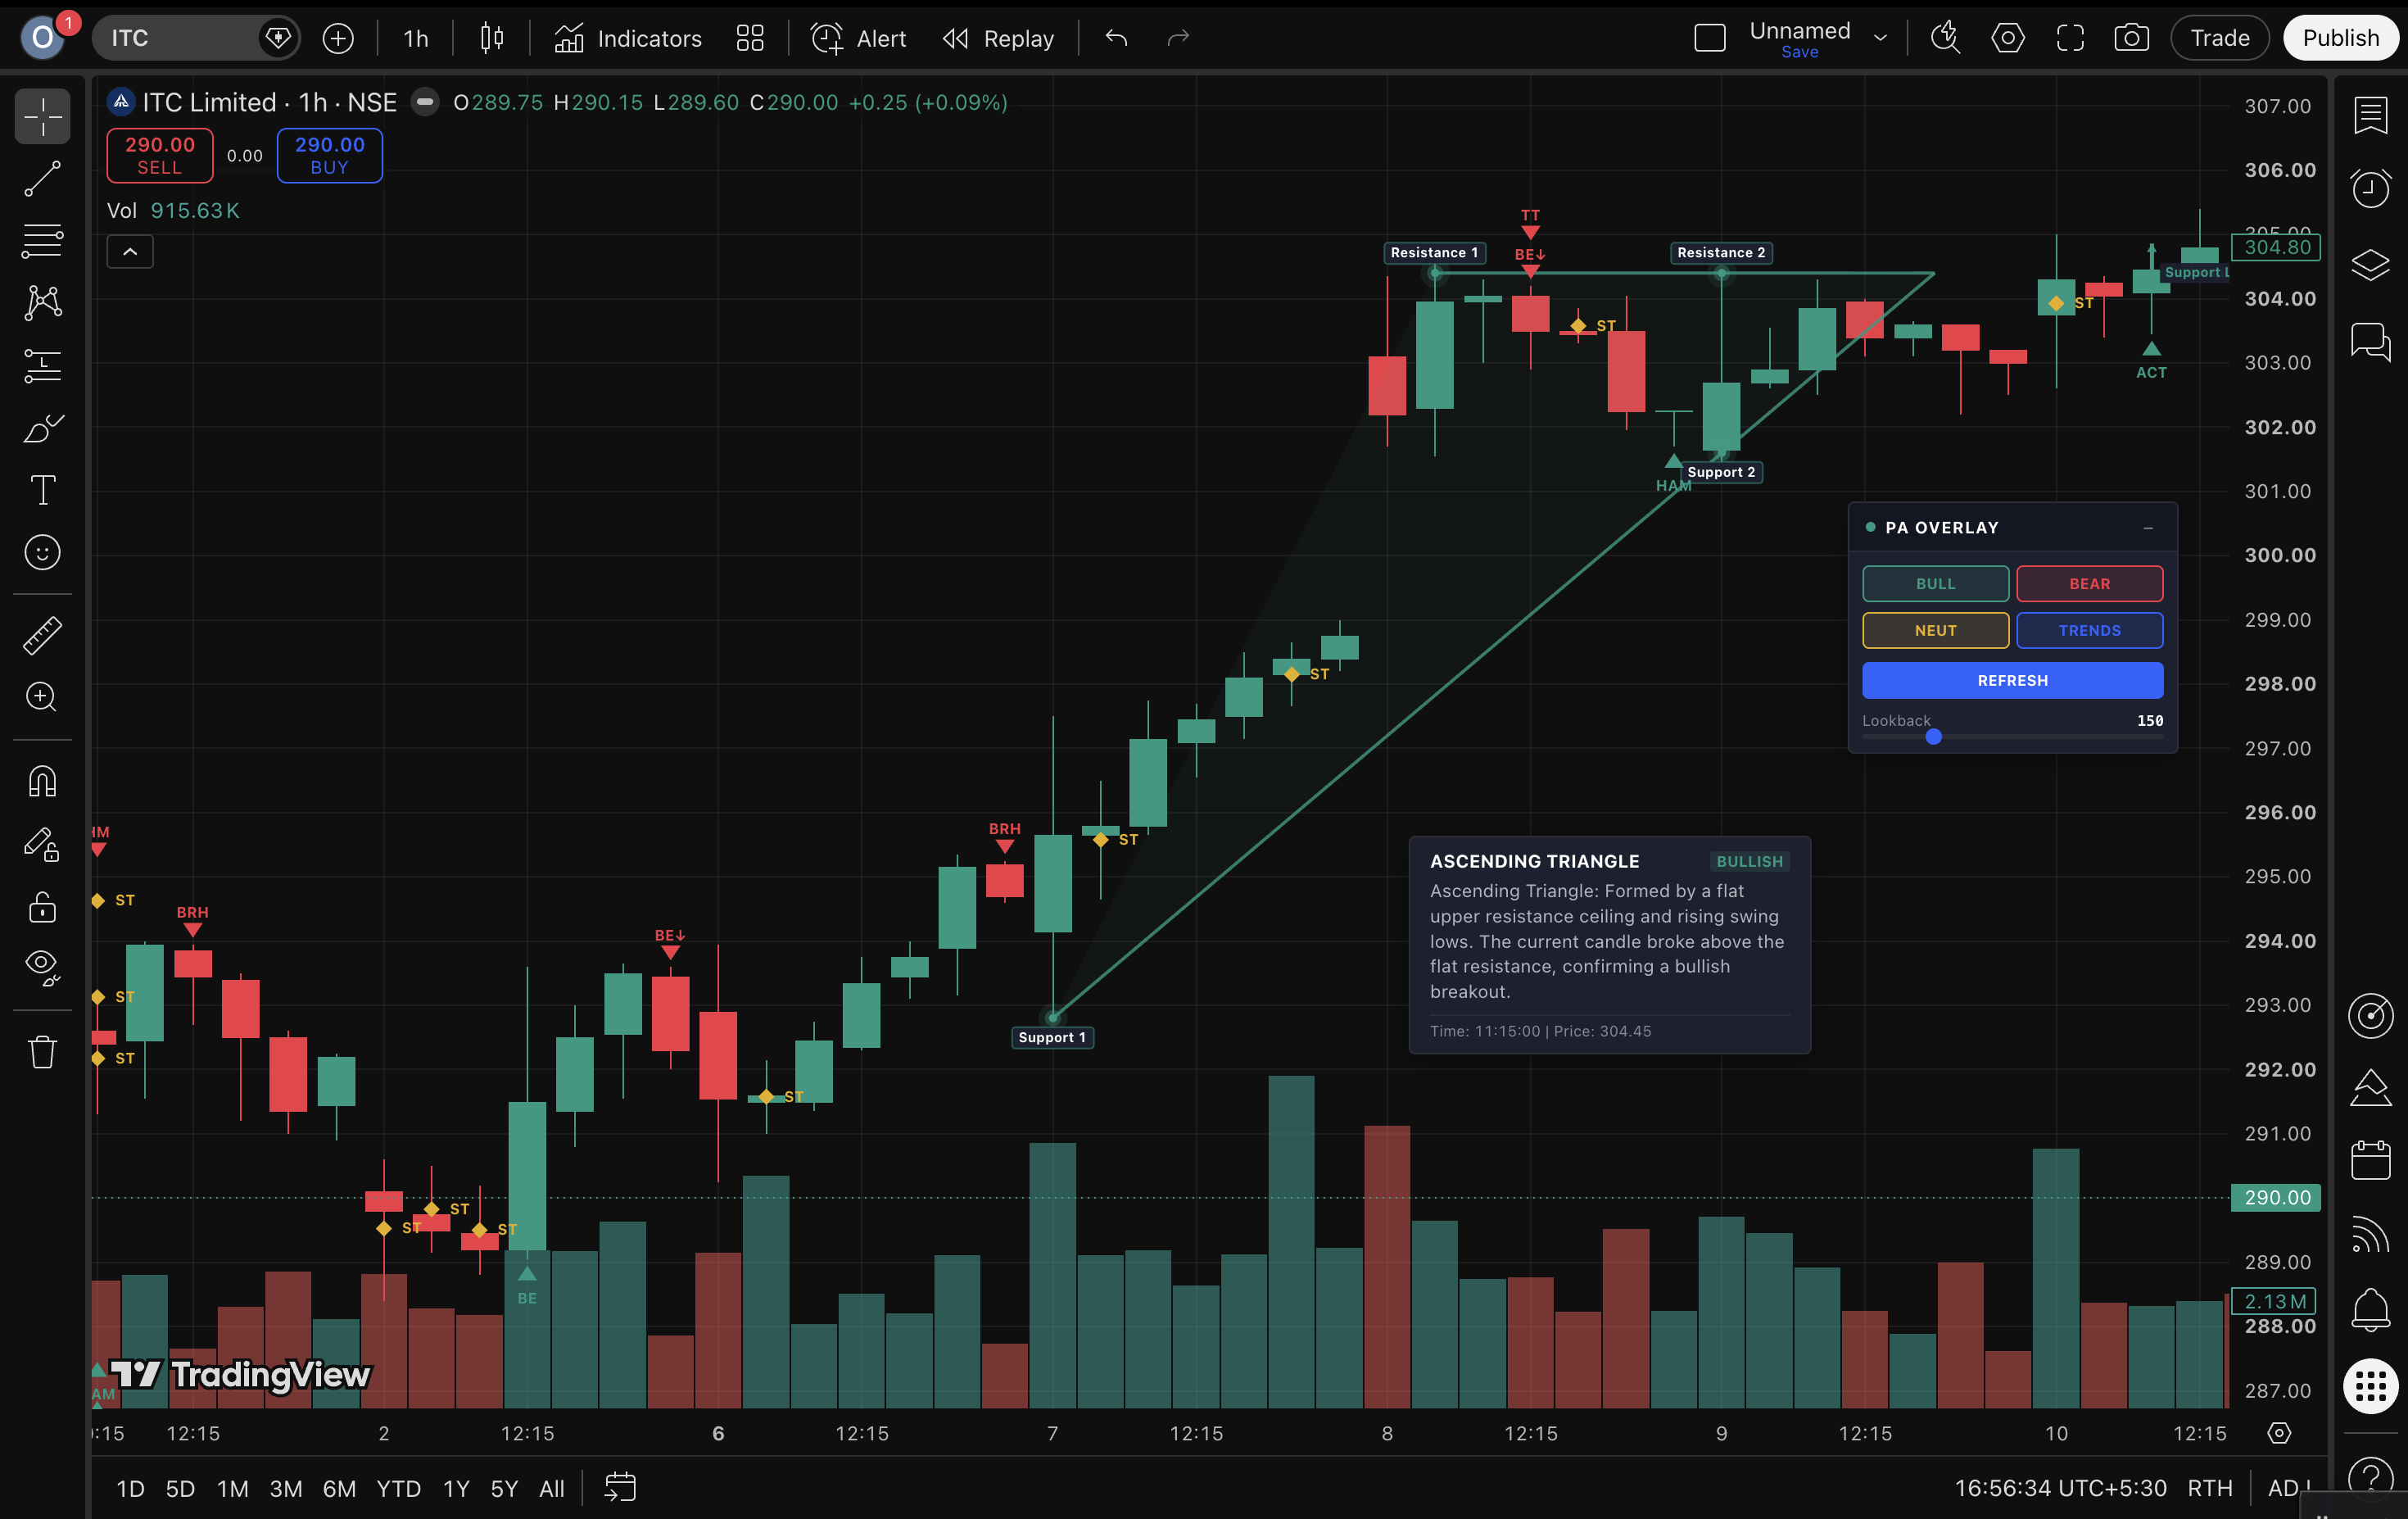
Task: Change the 1h interval
Action: pyautogui.click(x=415, y=38)
